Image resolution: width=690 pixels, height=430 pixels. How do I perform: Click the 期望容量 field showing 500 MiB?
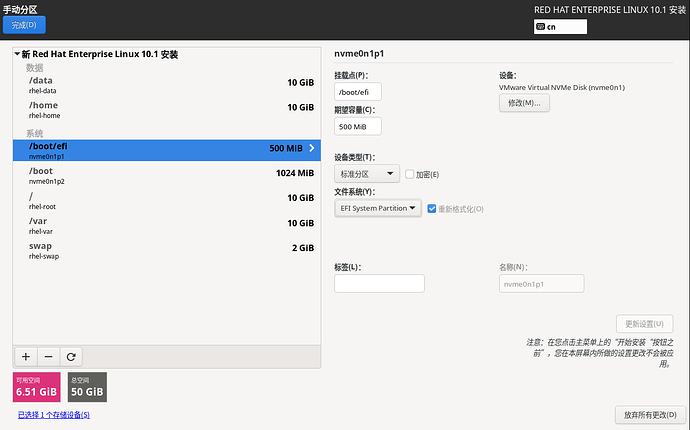(358, 126)
